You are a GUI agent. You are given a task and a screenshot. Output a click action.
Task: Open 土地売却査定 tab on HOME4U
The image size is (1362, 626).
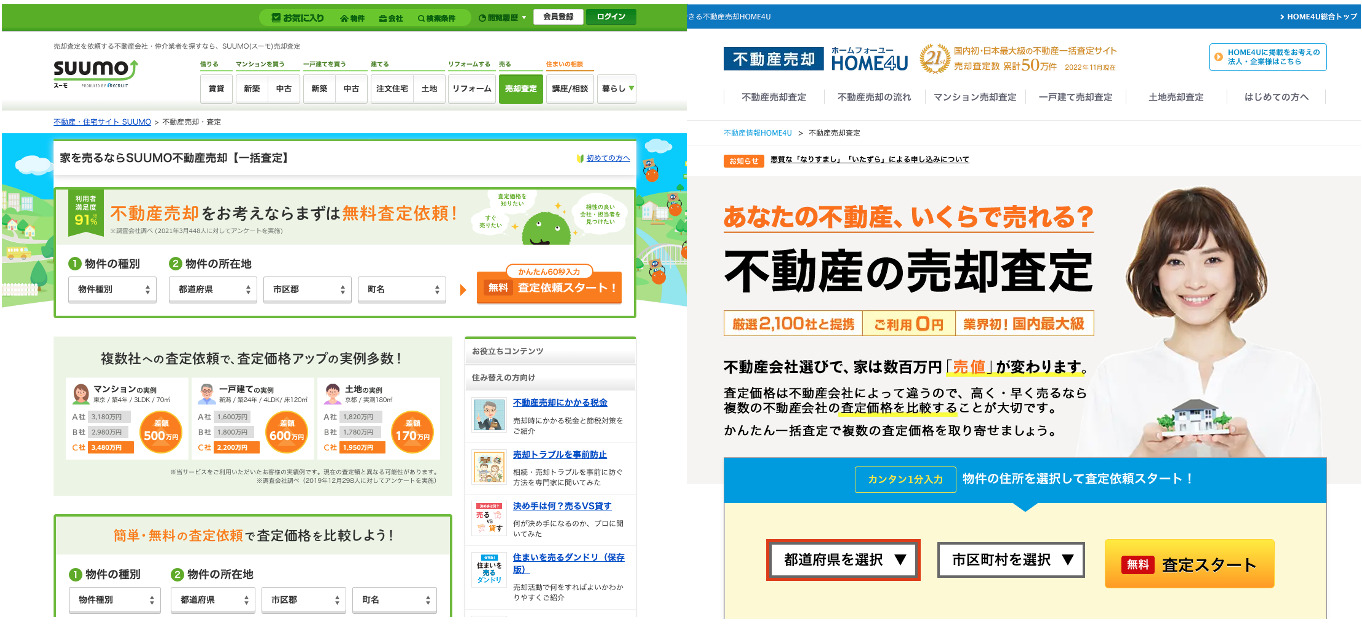[1175, 97]
